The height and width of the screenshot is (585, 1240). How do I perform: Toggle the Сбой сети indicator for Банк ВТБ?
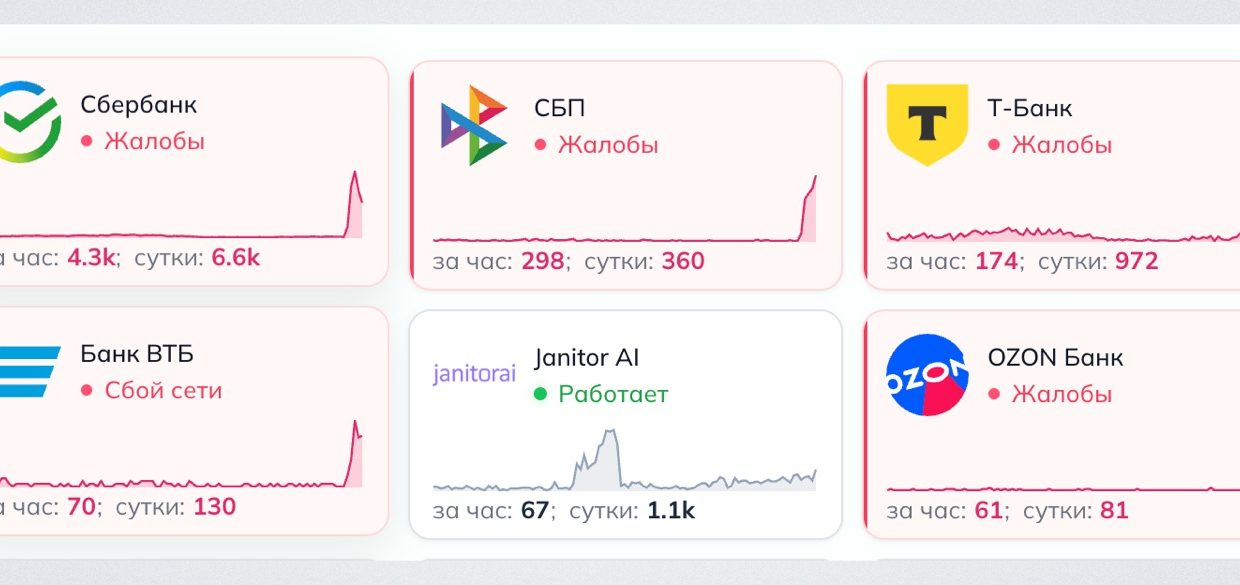[x=88, y=391]
